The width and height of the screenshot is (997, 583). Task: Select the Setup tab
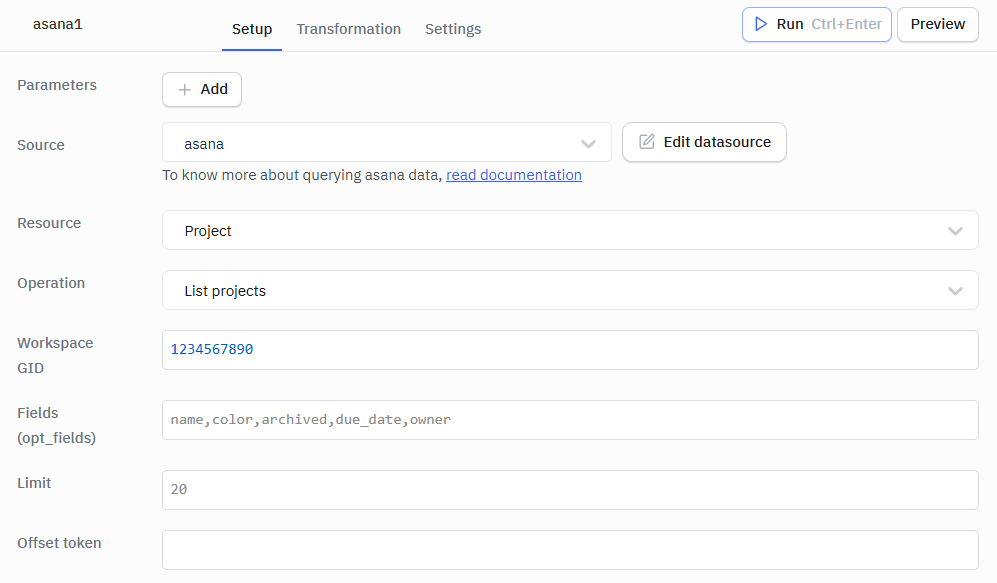coord(252,29)
